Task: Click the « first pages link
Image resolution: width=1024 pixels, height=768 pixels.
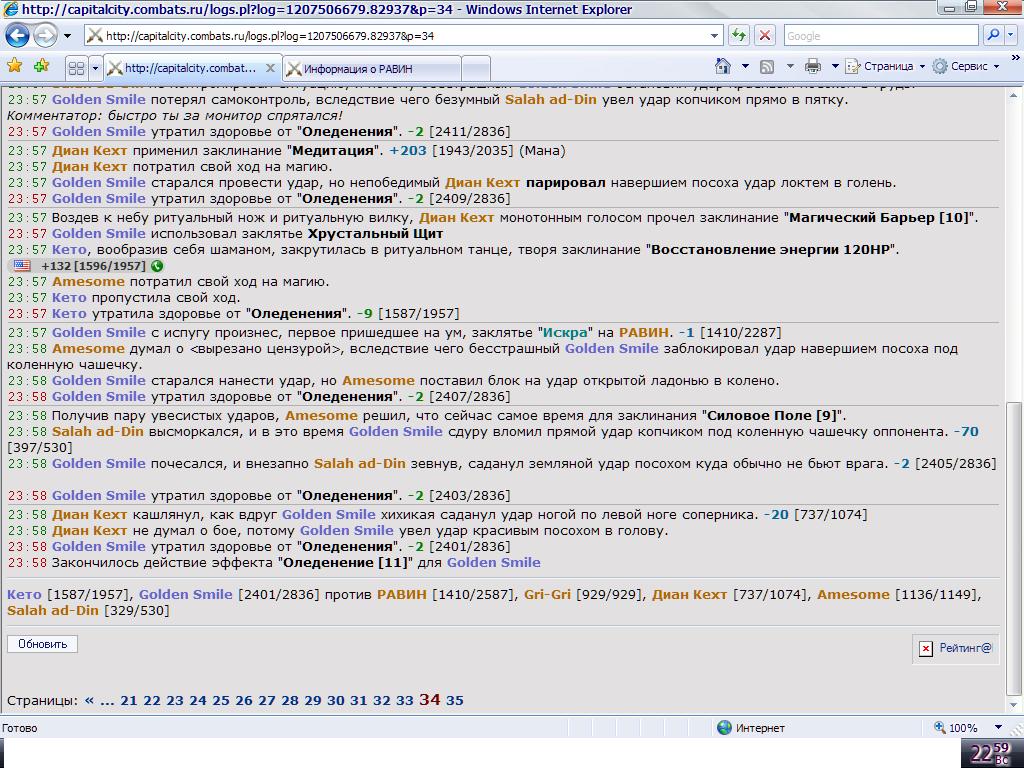Action: [x=89, y=701]
